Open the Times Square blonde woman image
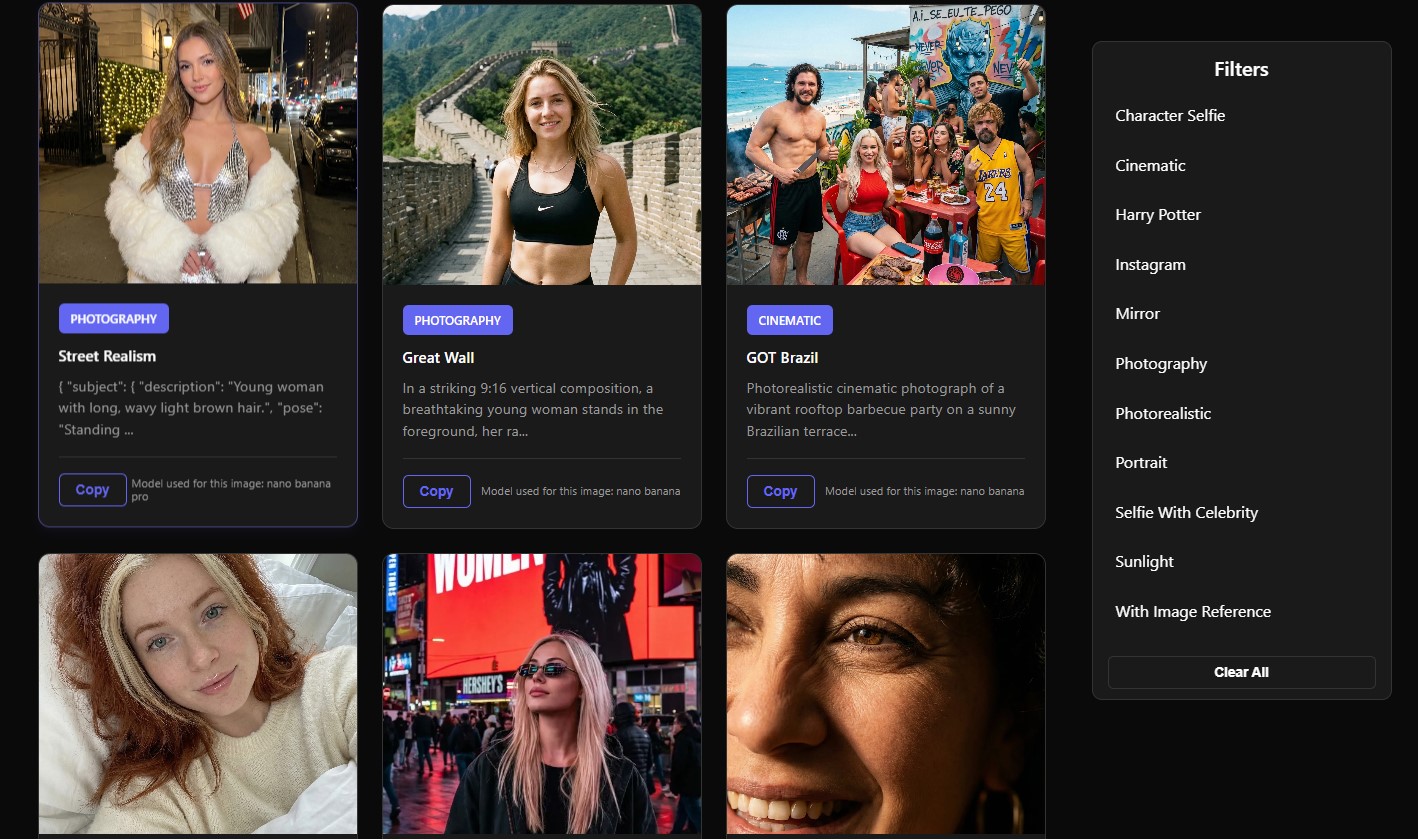The image size is (1418, 839). [x=542, y=694]
